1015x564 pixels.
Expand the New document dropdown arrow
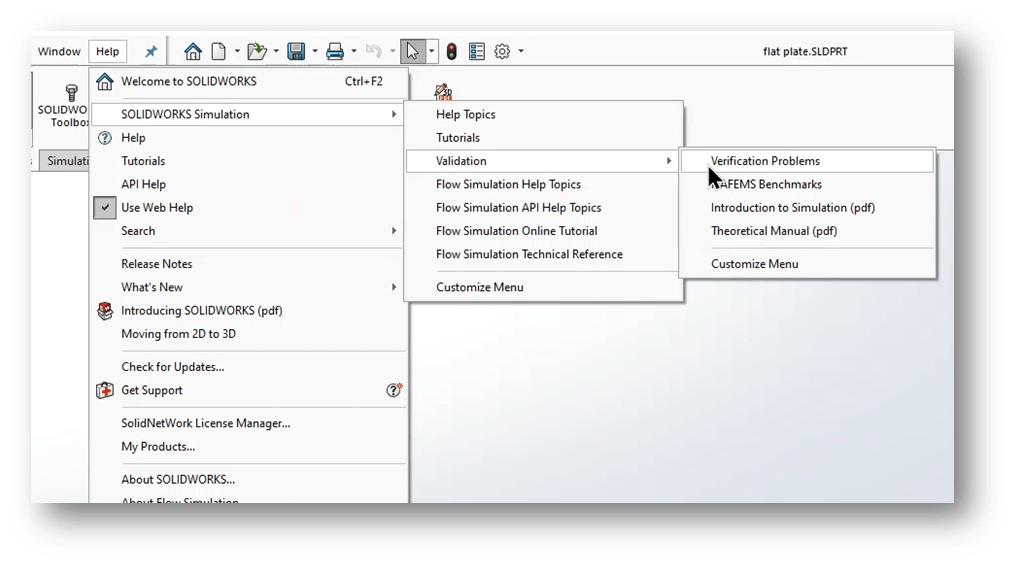tap(237, 51)
